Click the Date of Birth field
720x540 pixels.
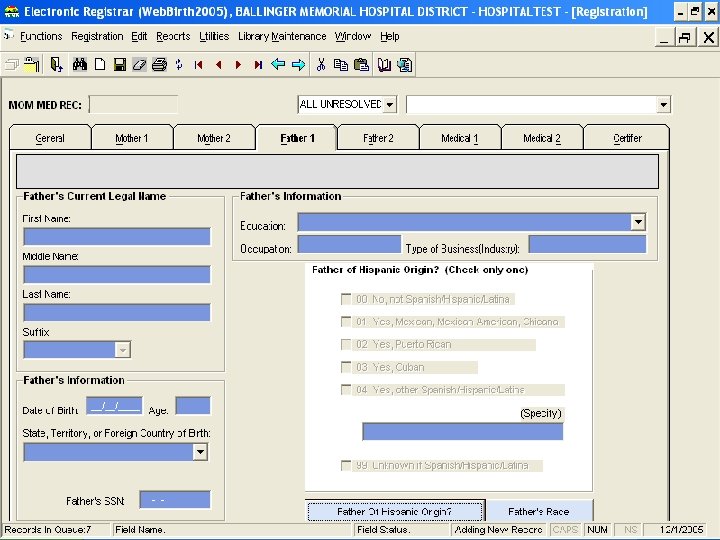click(114, 406)
